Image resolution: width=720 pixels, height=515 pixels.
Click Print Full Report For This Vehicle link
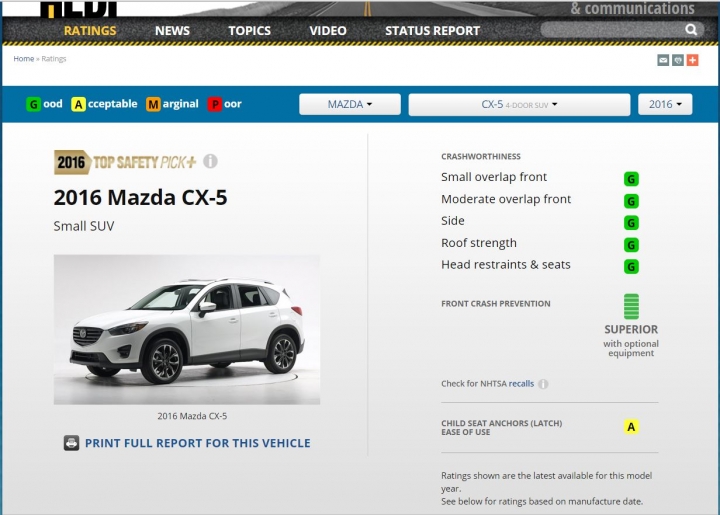197,443
